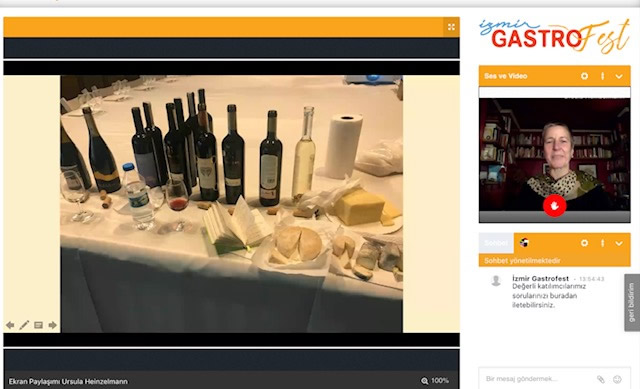The image size is (640, 389).
Task: Switch to the Sohbet tab
Action: (496, 243)
